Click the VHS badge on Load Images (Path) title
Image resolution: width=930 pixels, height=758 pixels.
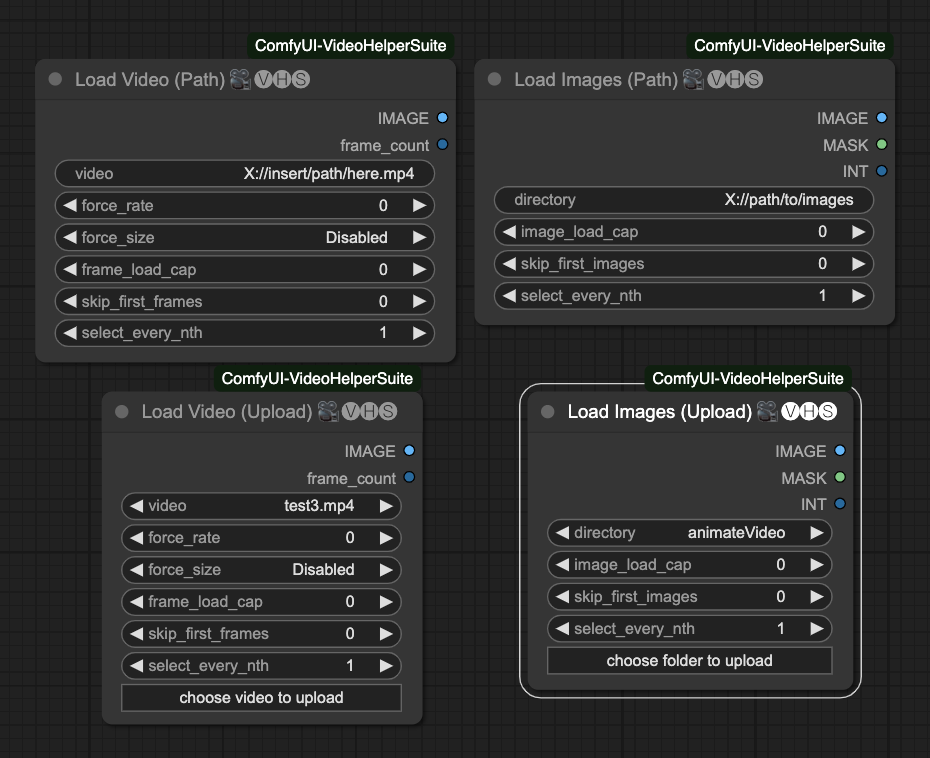[736, 79]
